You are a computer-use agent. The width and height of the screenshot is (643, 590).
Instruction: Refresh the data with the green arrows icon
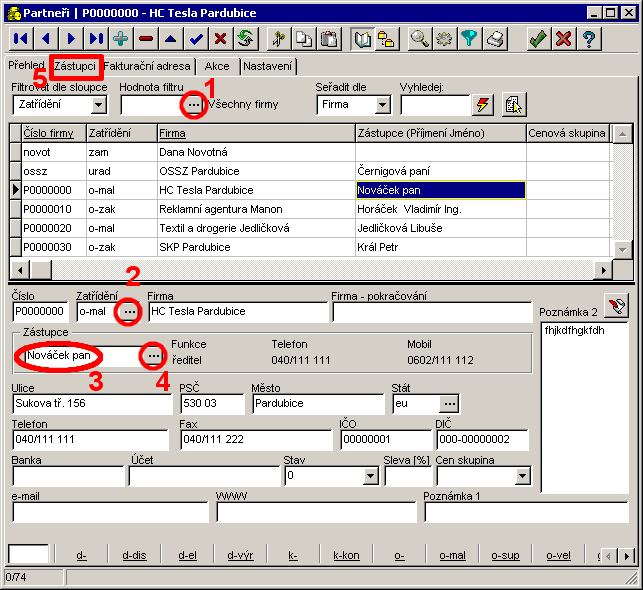[x=245, y=39]
